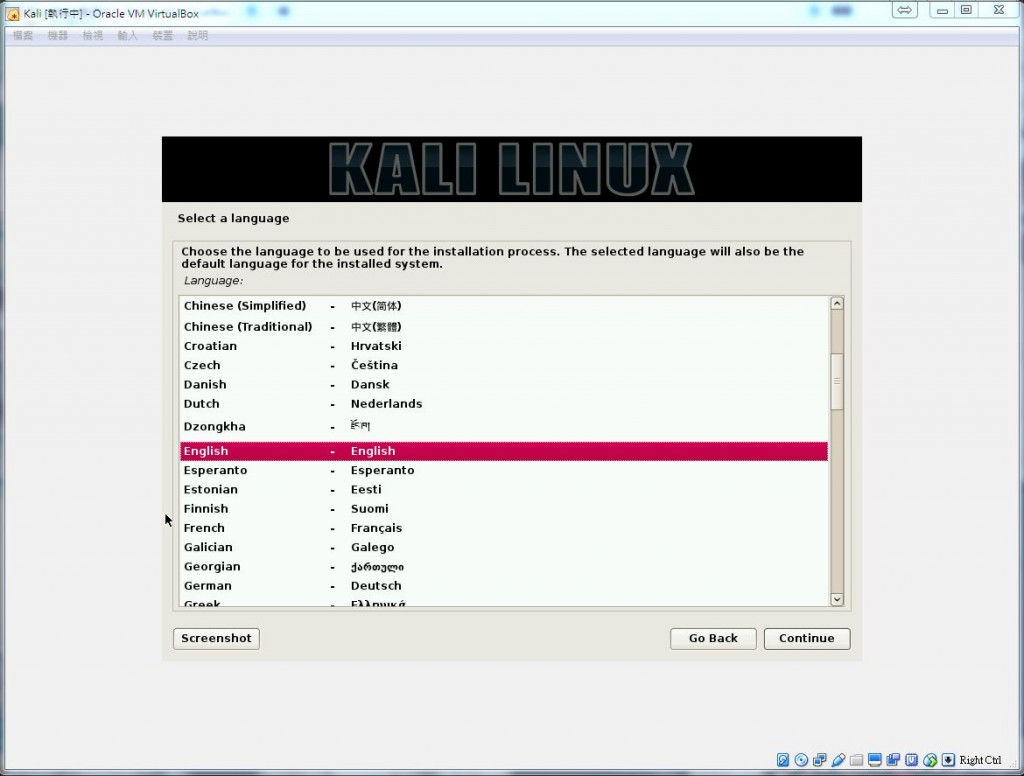Screen dimensions: 1024x776
Task: Select the highlighted English language row
Action: click(x=504, y=451)
